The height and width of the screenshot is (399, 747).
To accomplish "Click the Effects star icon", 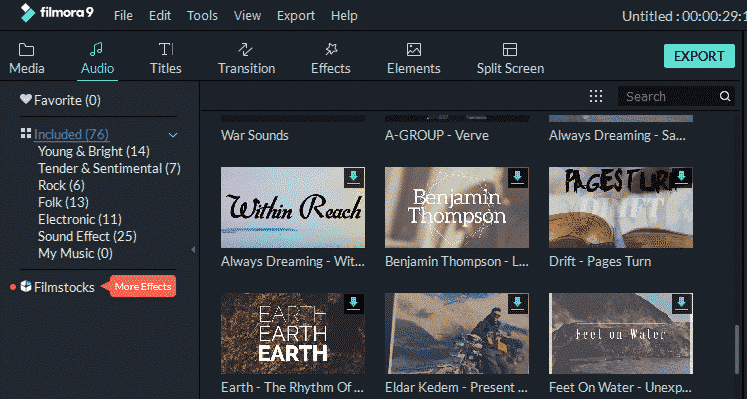I will (331, 49).
